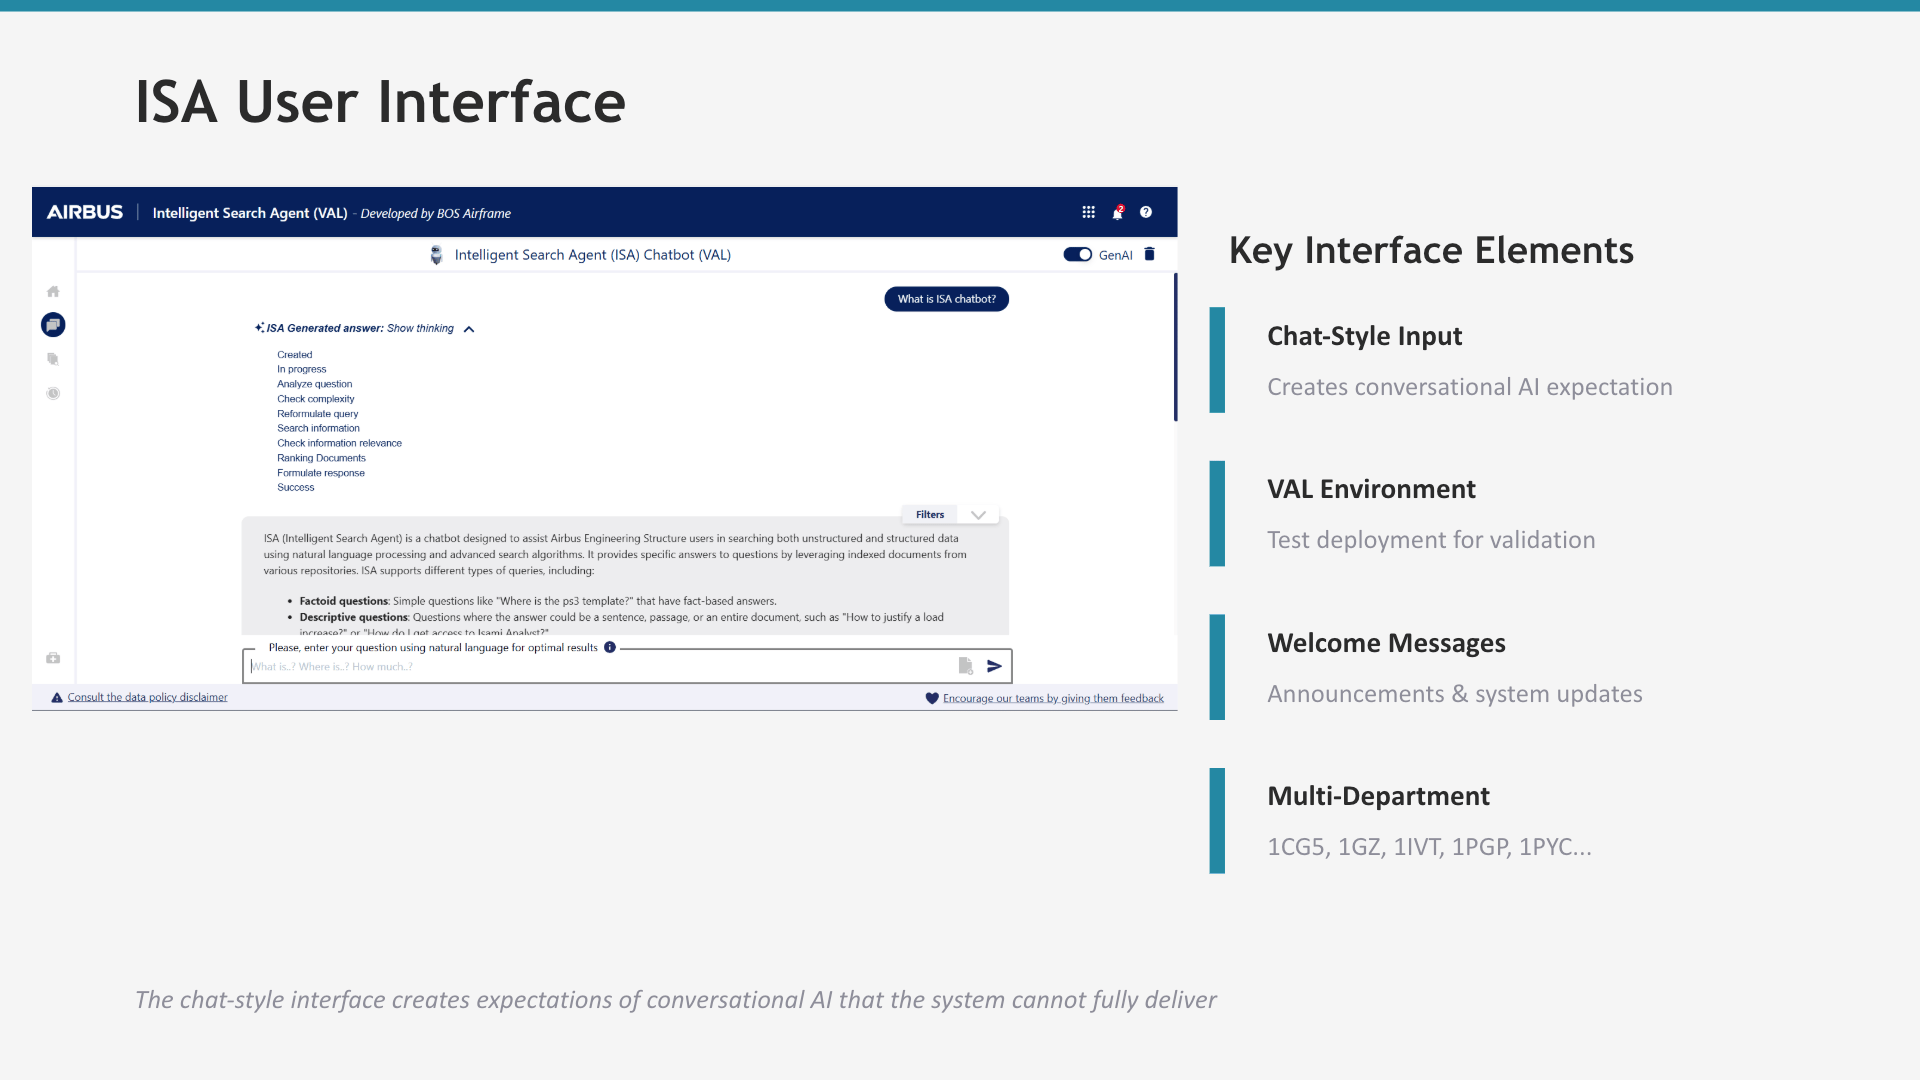Click the warning triangle by the disclaimer
The width and height of the screenshot is (1920, 1080).
[x=57, y=698]
